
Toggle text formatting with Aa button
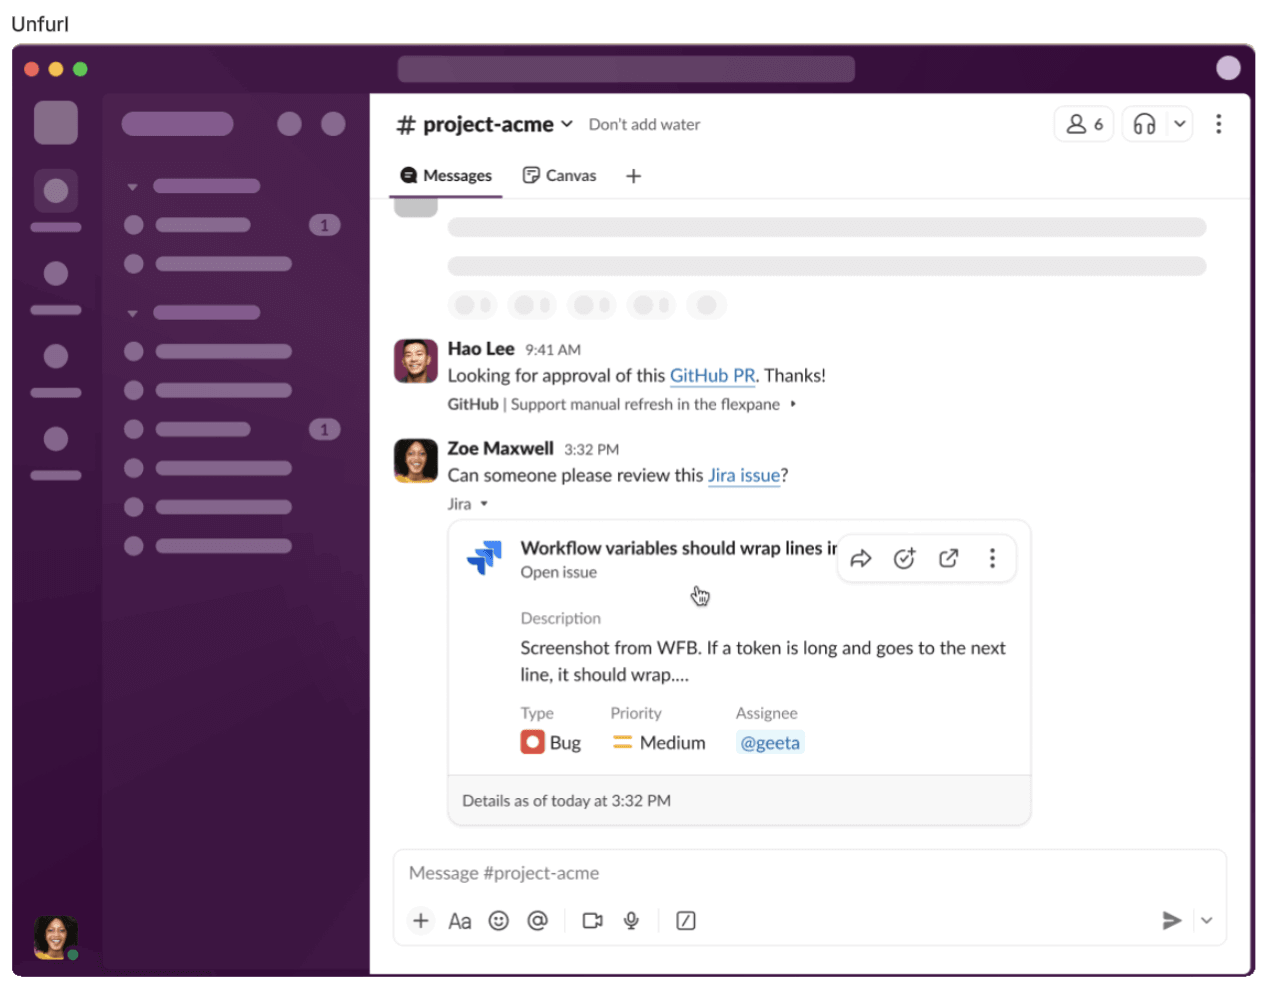[x=459, y=921]
